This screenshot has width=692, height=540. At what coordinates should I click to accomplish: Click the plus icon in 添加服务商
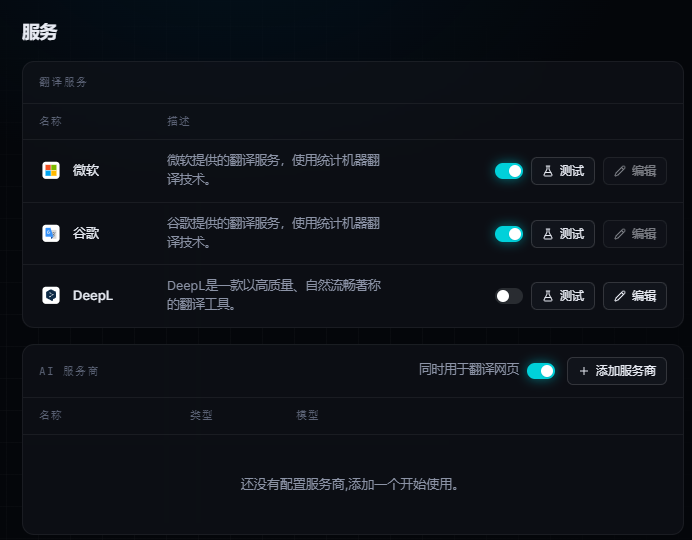583,371
